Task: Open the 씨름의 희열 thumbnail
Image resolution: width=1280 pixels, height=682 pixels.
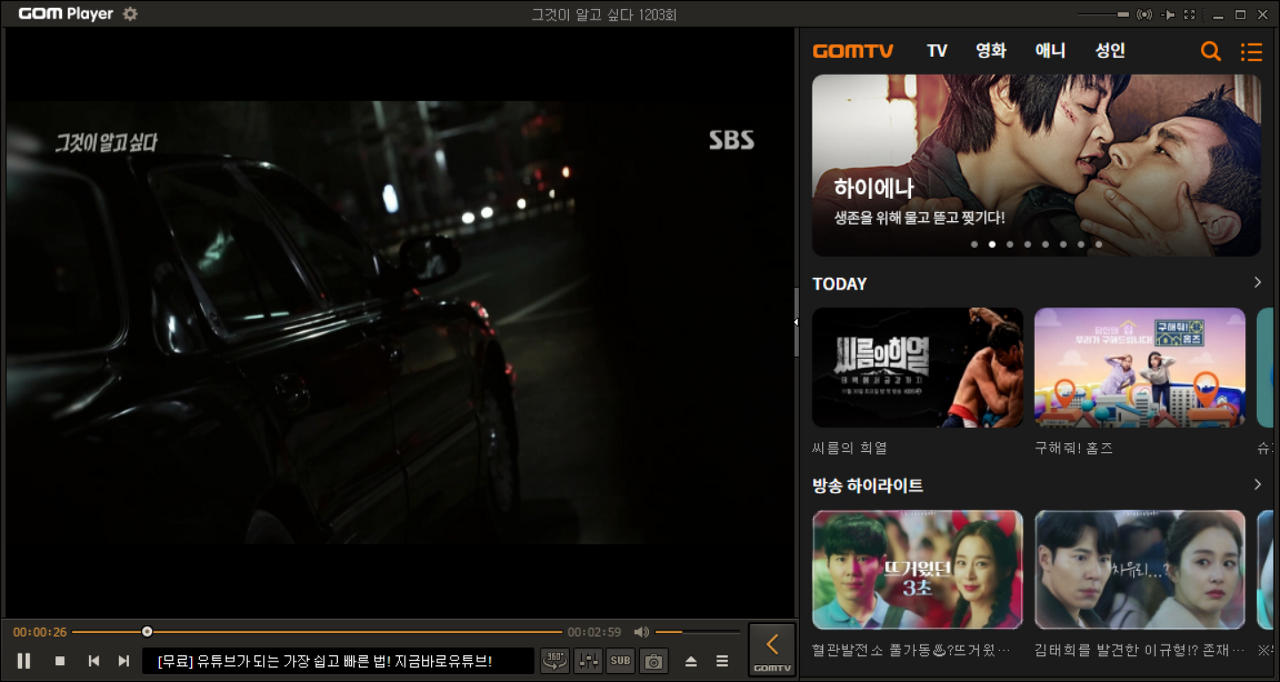Action: tap(917, 367)
